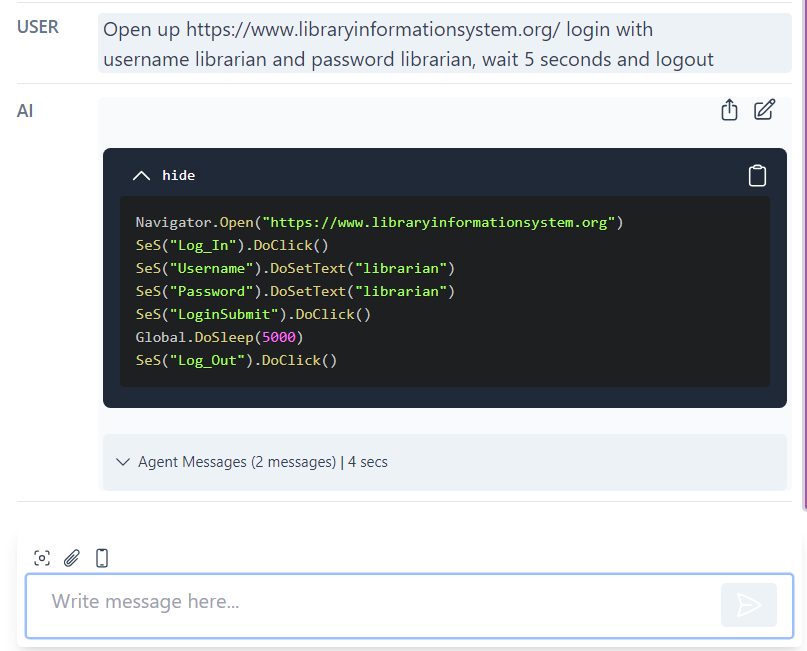Image resolution: width=807 pixels, height=651 pixels.
Task: Click the share icon above the code block
Action: (x=729, y=110)
